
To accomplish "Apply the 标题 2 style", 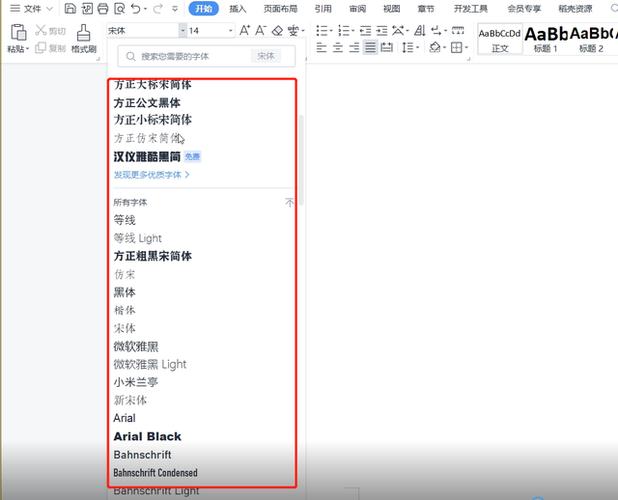I will point(591,39).
